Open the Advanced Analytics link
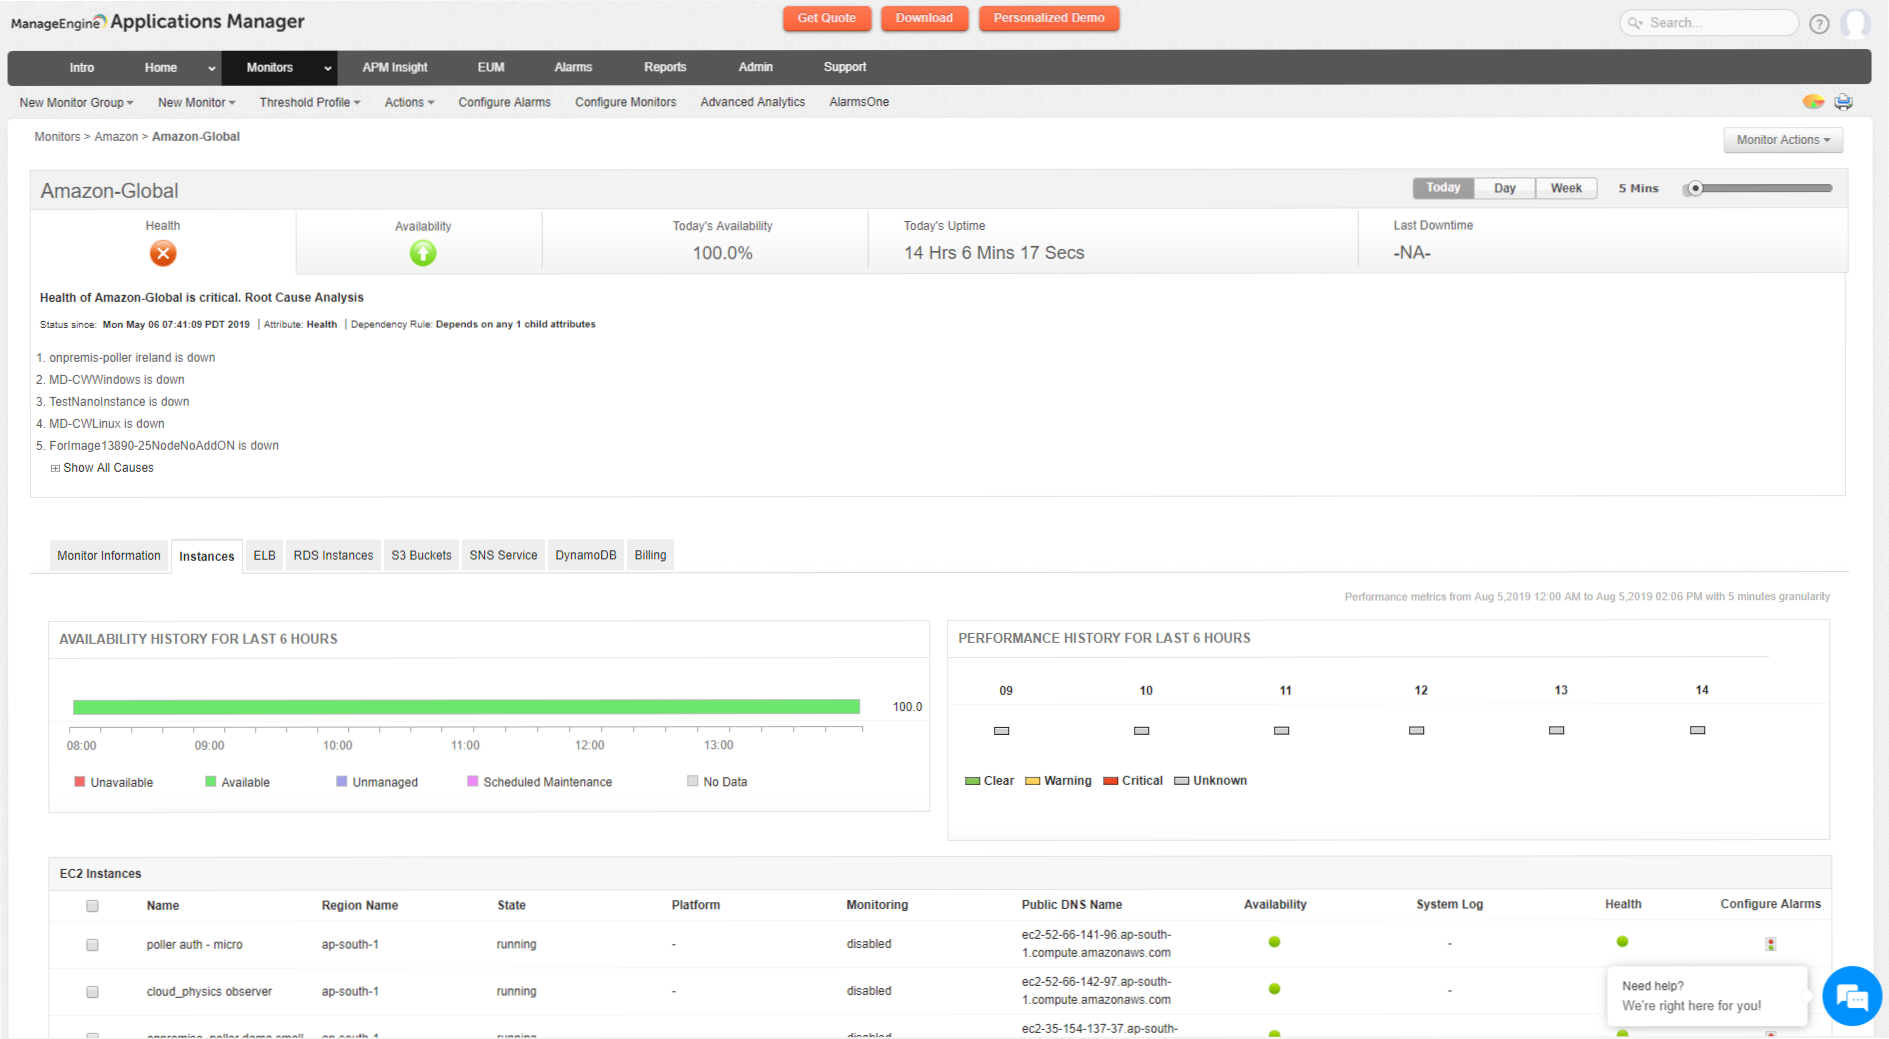1889x1039 pixels. pyautogui.click(x=752, y=102)
